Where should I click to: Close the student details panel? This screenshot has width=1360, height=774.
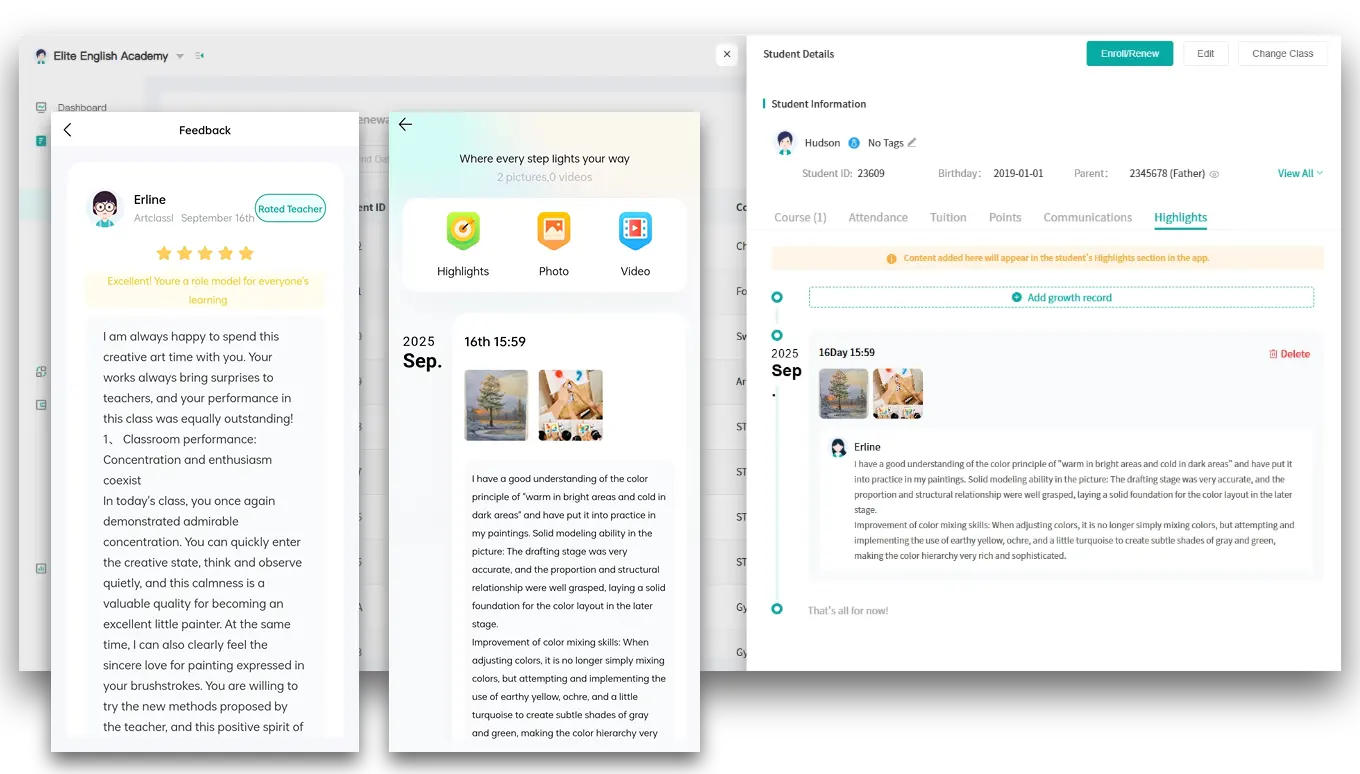pyautogui.click(x=727, y=54)
